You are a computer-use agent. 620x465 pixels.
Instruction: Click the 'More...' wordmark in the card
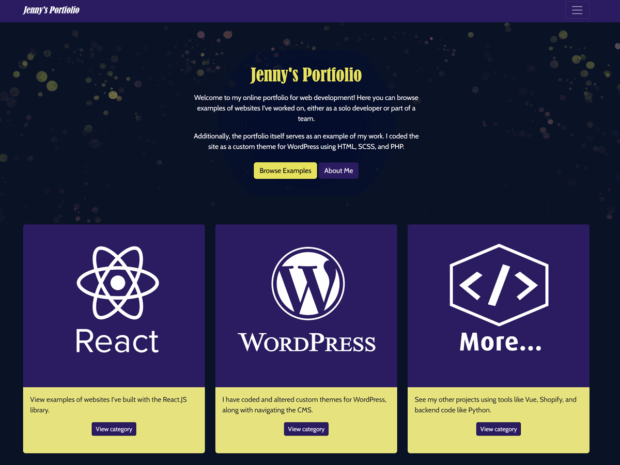[x=500, y=342]
